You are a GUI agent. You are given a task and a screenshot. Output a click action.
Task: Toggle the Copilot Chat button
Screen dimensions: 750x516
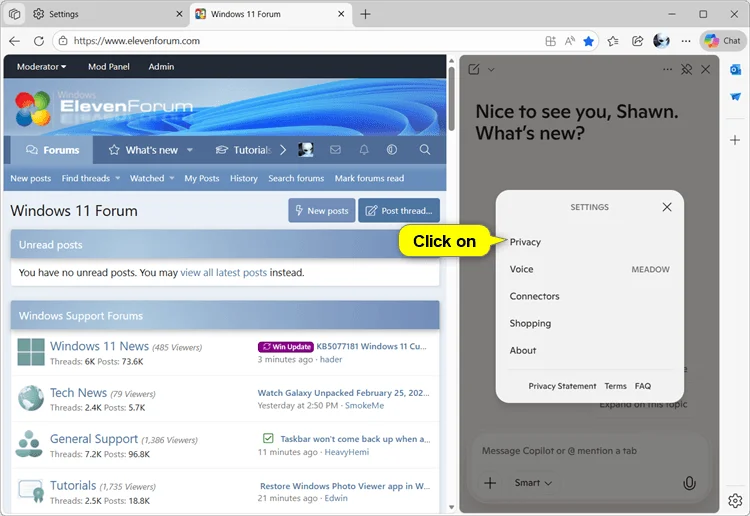[722, 41]
